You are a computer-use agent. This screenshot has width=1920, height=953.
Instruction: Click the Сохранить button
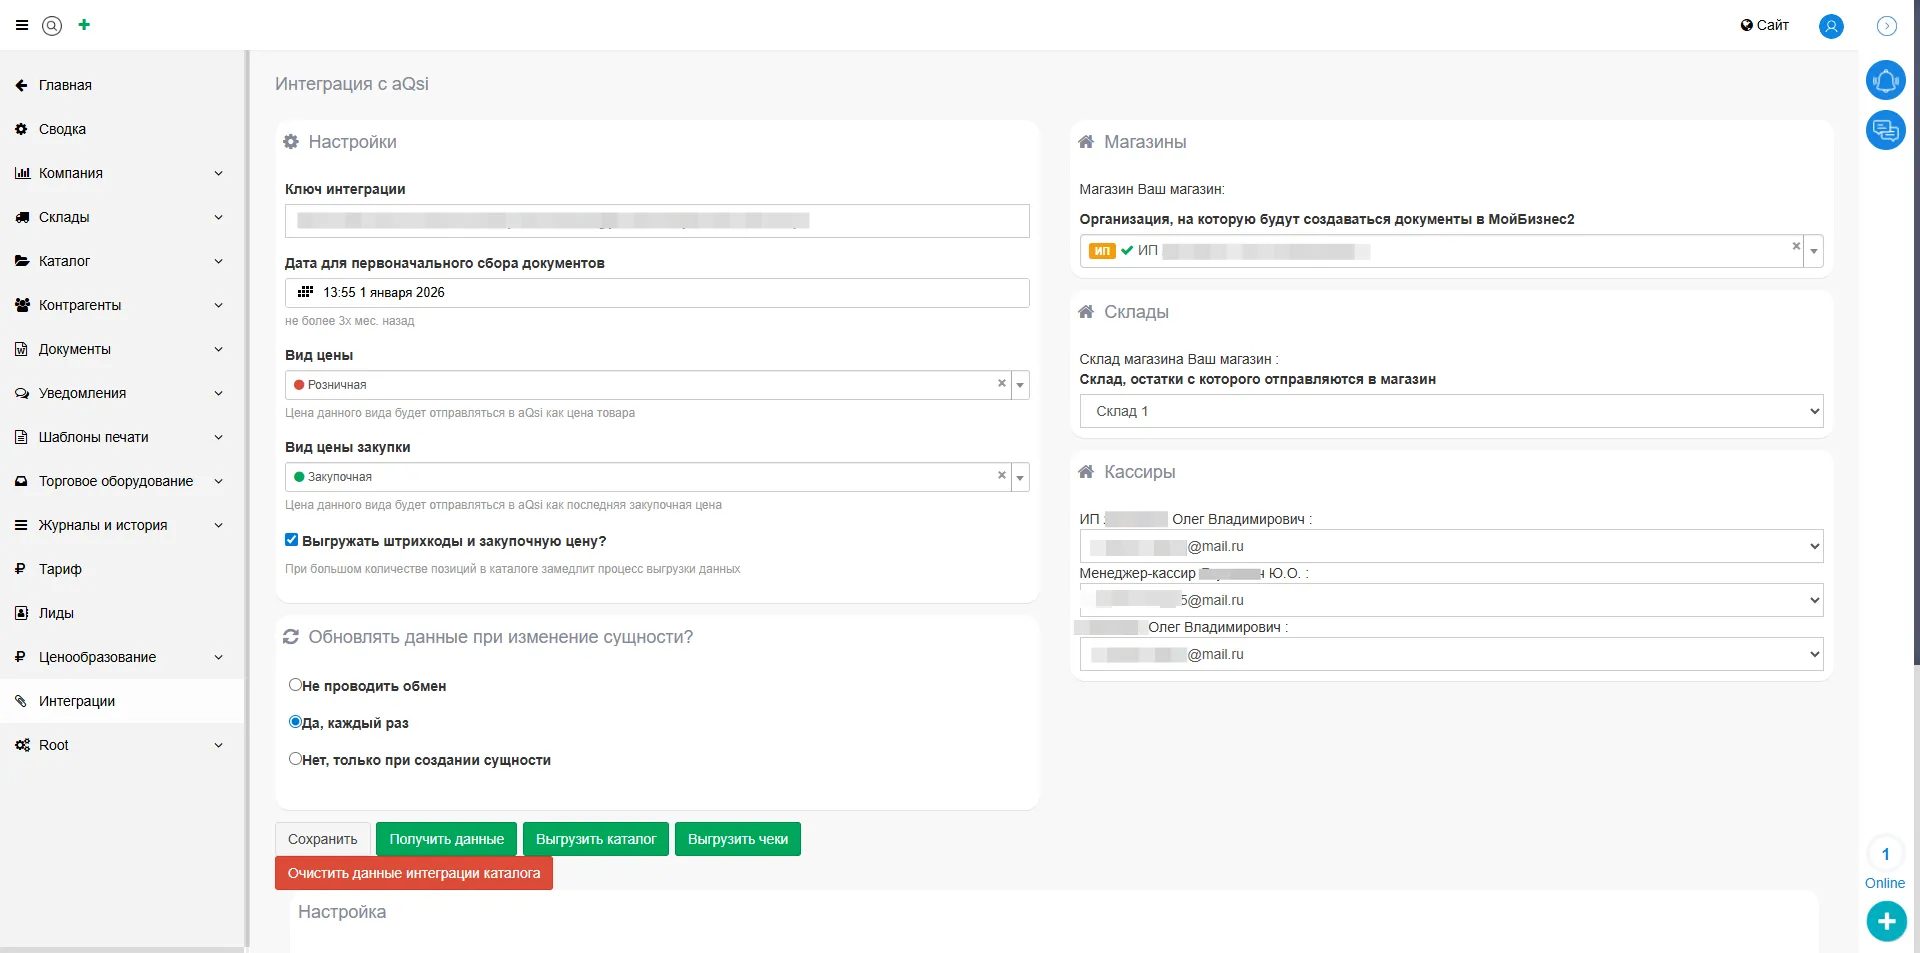[322, 839]
